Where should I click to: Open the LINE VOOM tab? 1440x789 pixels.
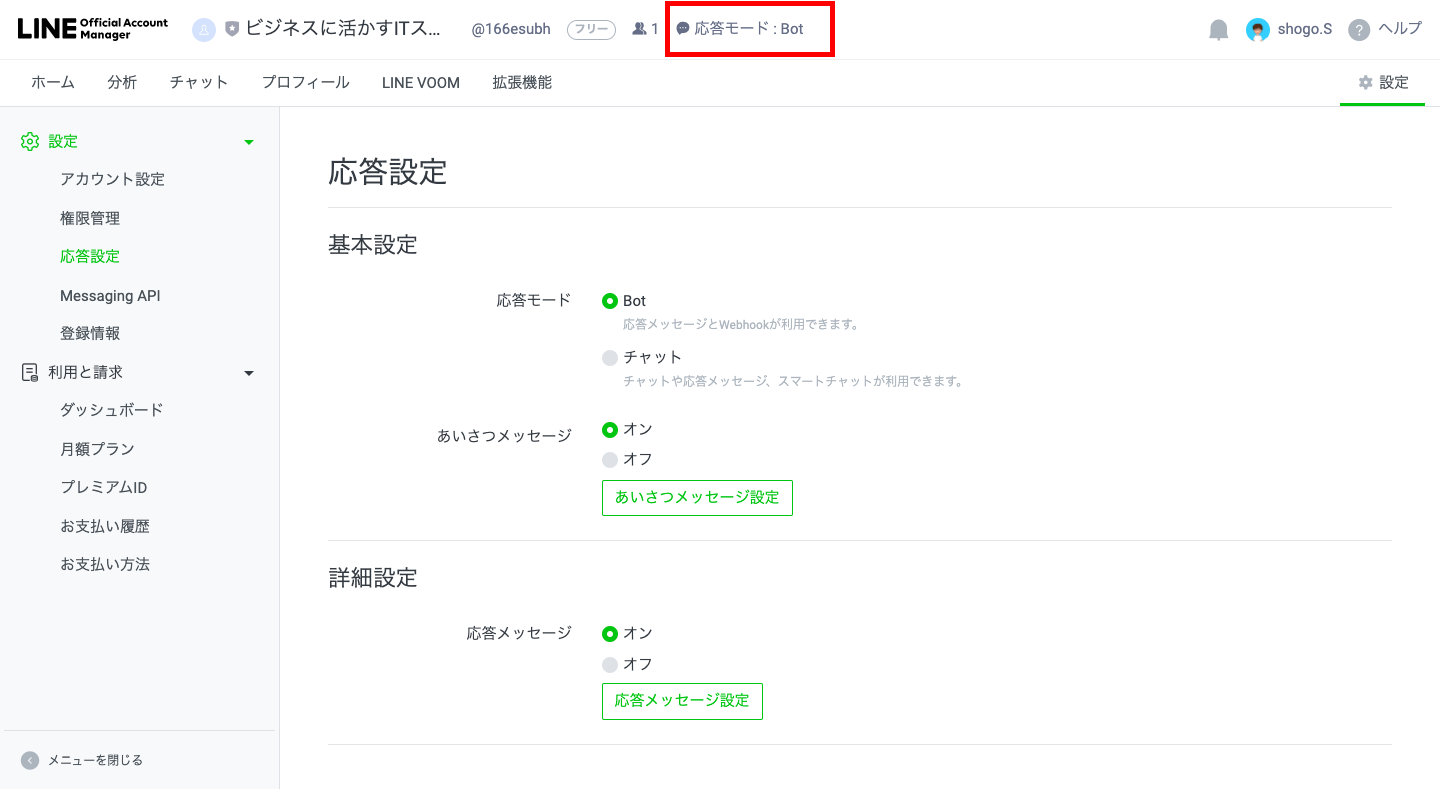click(420, 82)
